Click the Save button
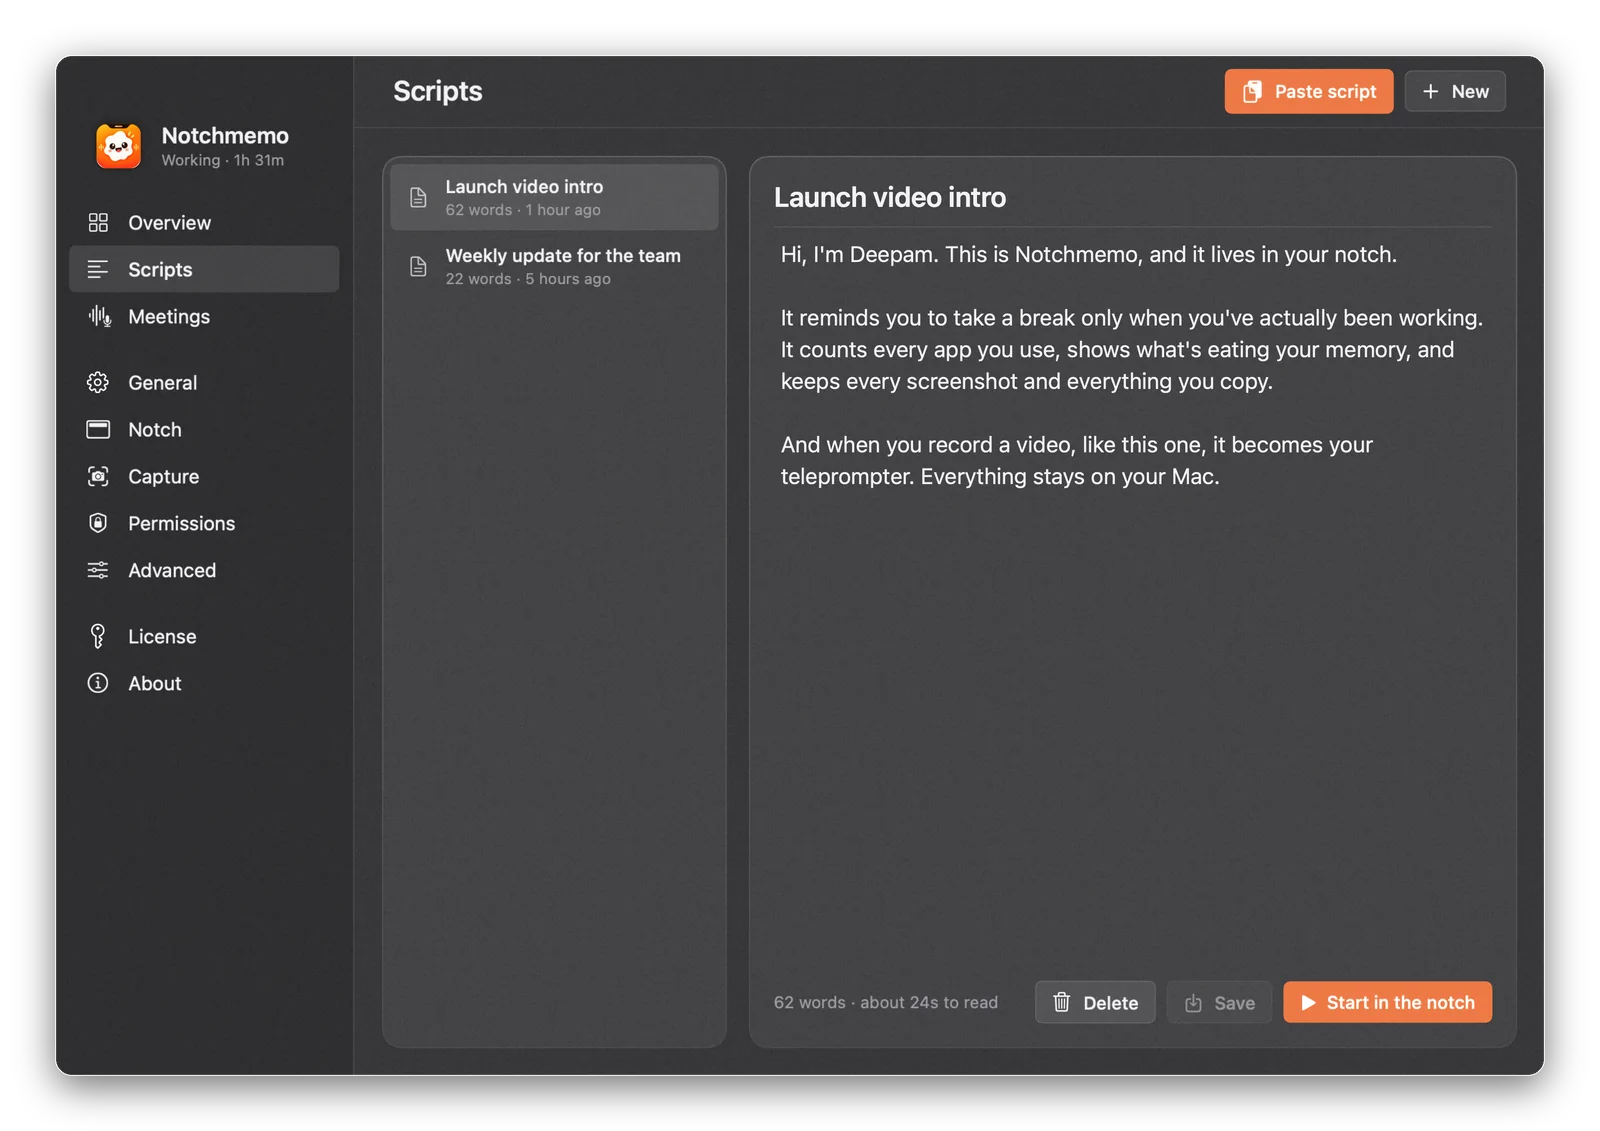The height and width of the screenshot is (1131, 1600). pos(1219,1002)
